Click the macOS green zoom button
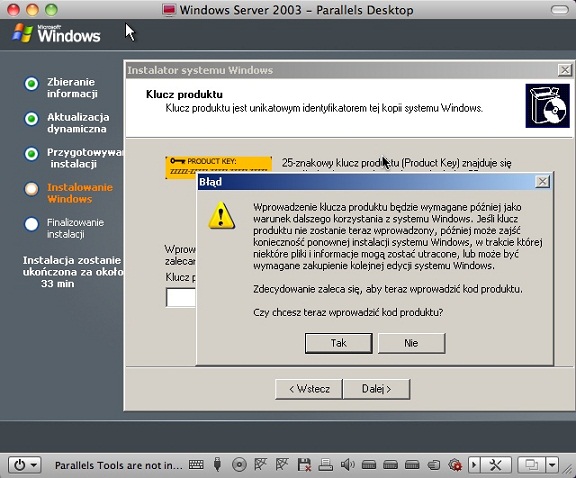This screenshot has height=478, width=576. coord(51,10)
